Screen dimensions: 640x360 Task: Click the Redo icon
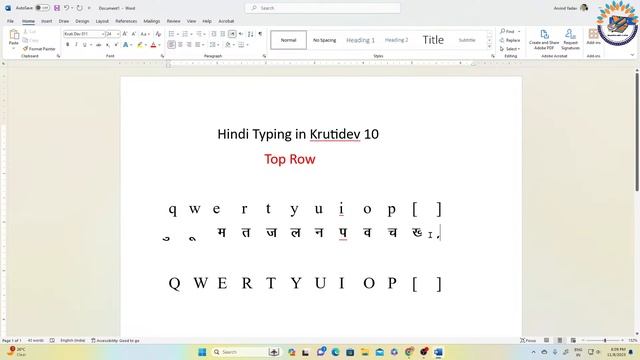click(x=79, y=8)
